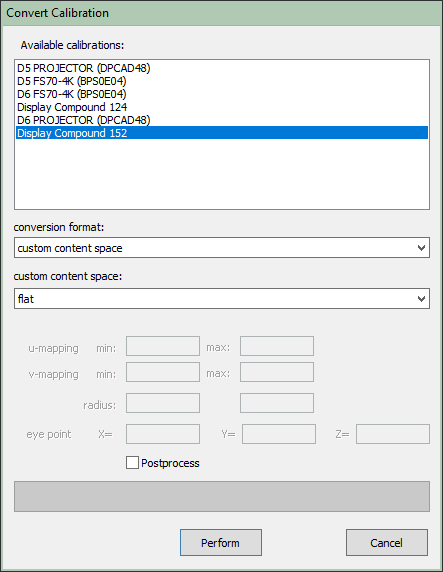Click the eye point X field

point(163,434)
